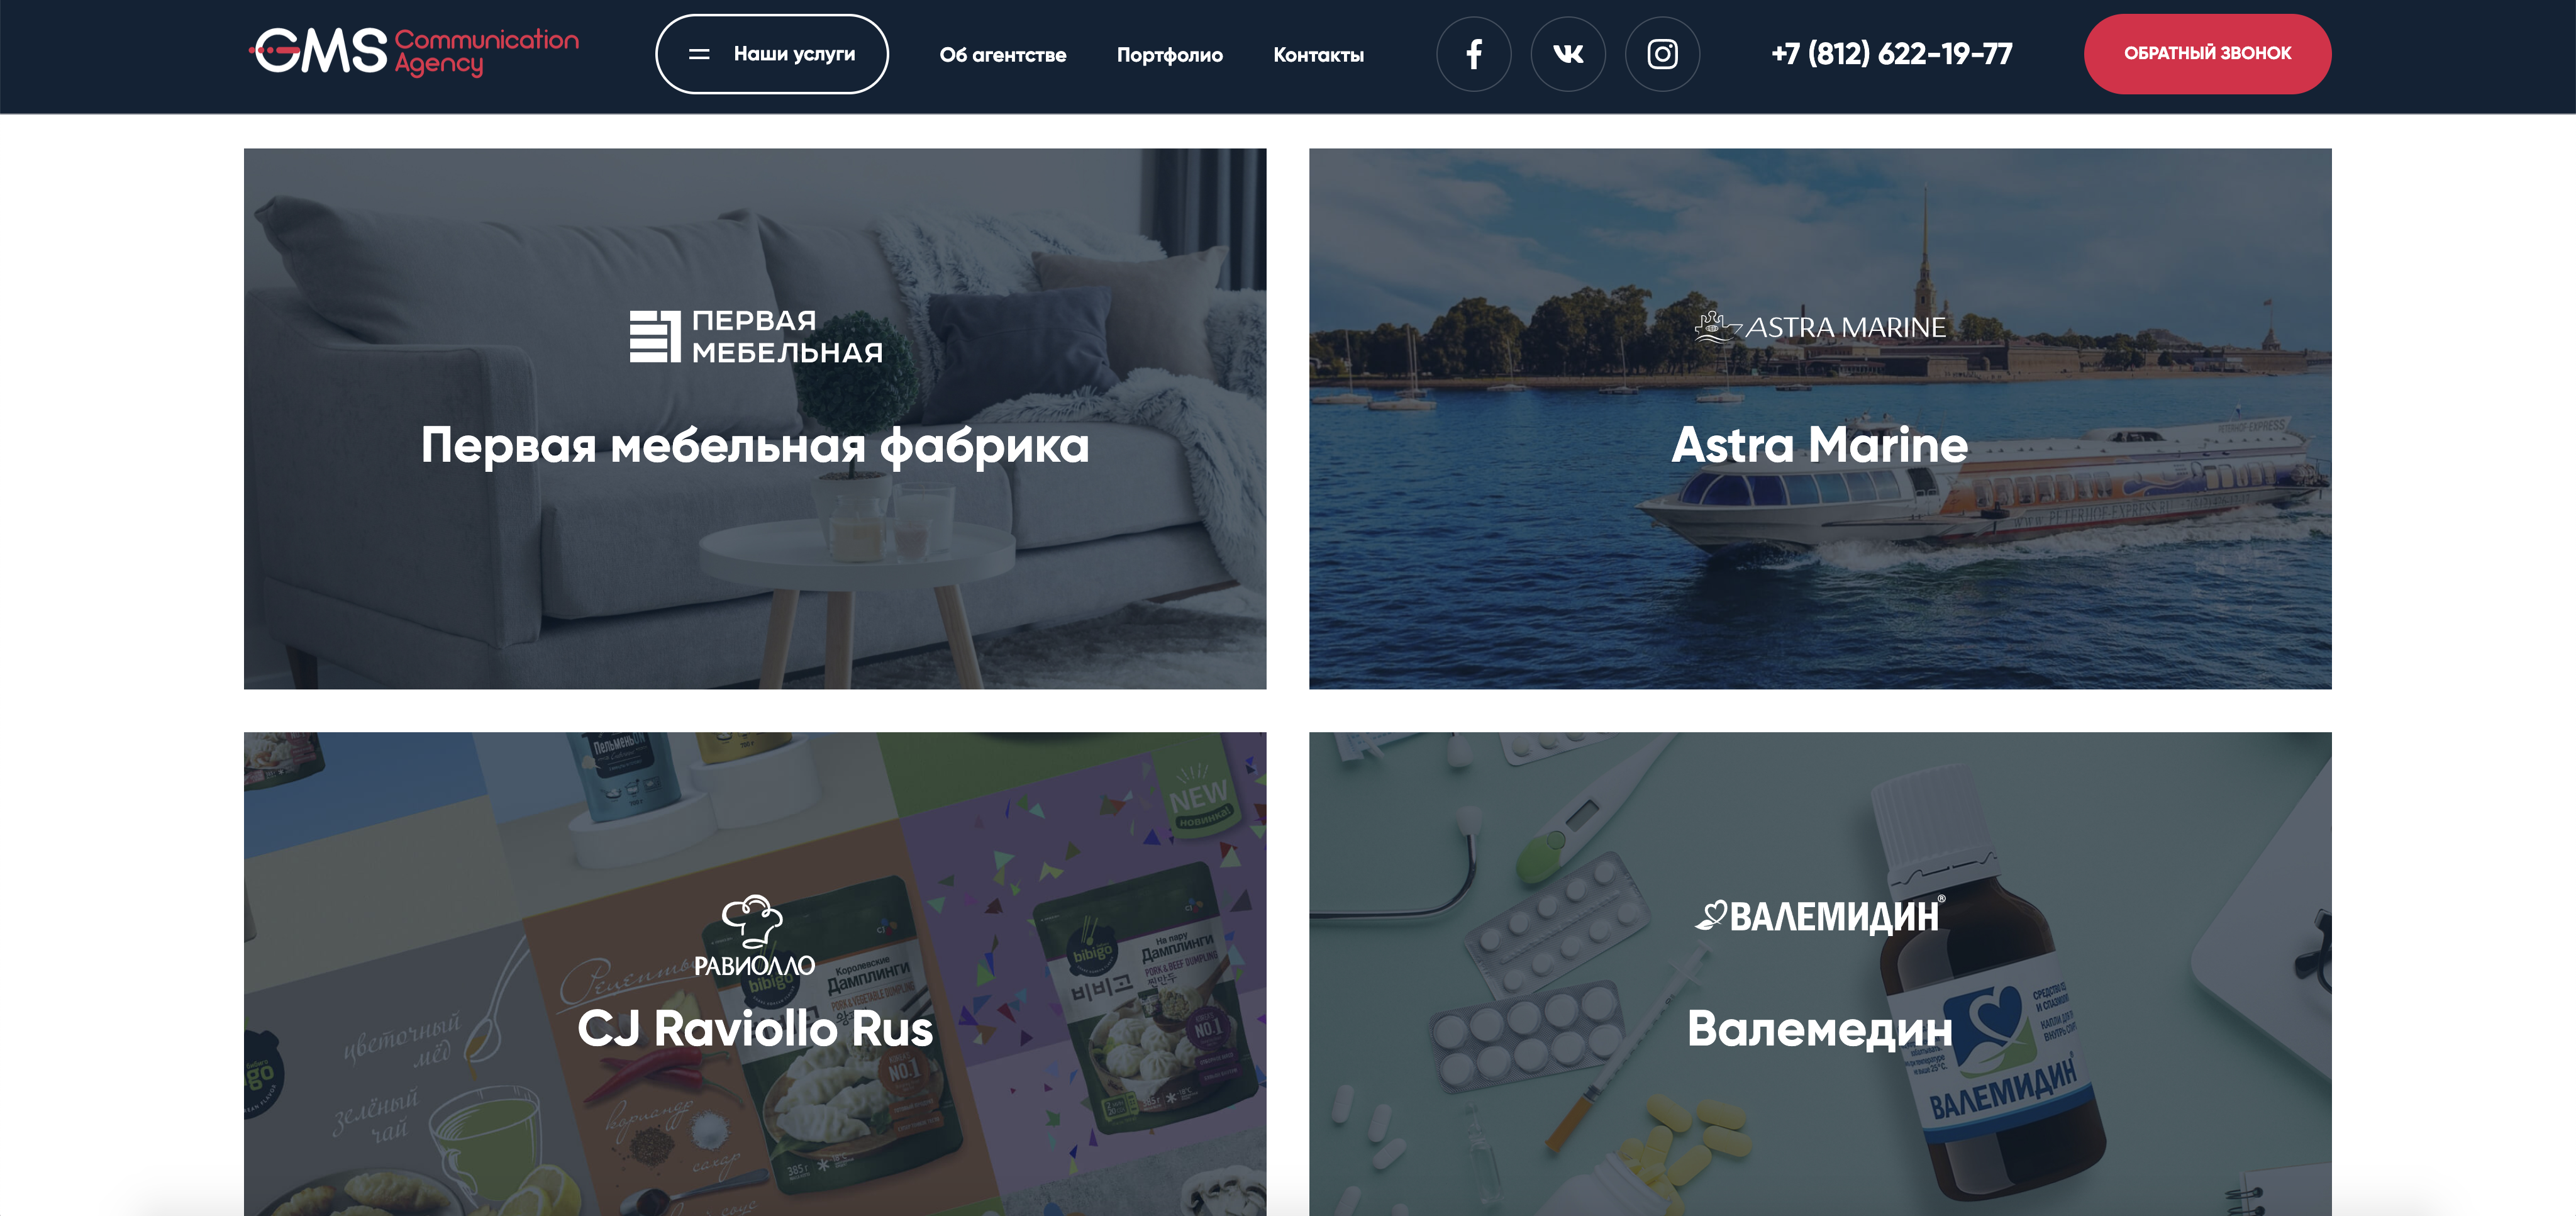The width and height of the screenshot is (2576, 1216).
Task: Open the Портфолио menu item
Action: [x=1169, y=55]
